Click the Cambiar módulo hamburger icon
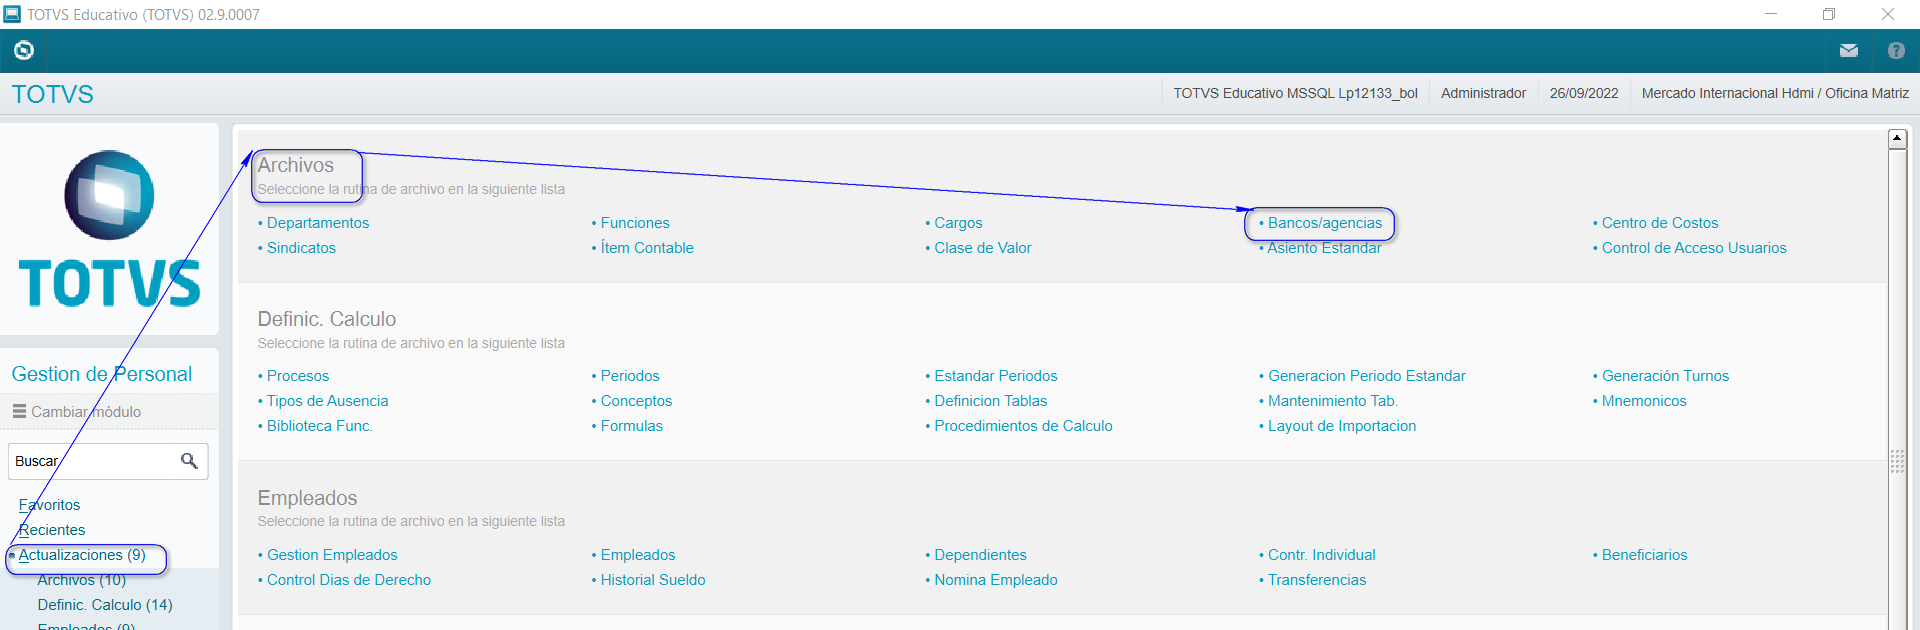This screenshot has width=1920, height=630. coord(19,411)
